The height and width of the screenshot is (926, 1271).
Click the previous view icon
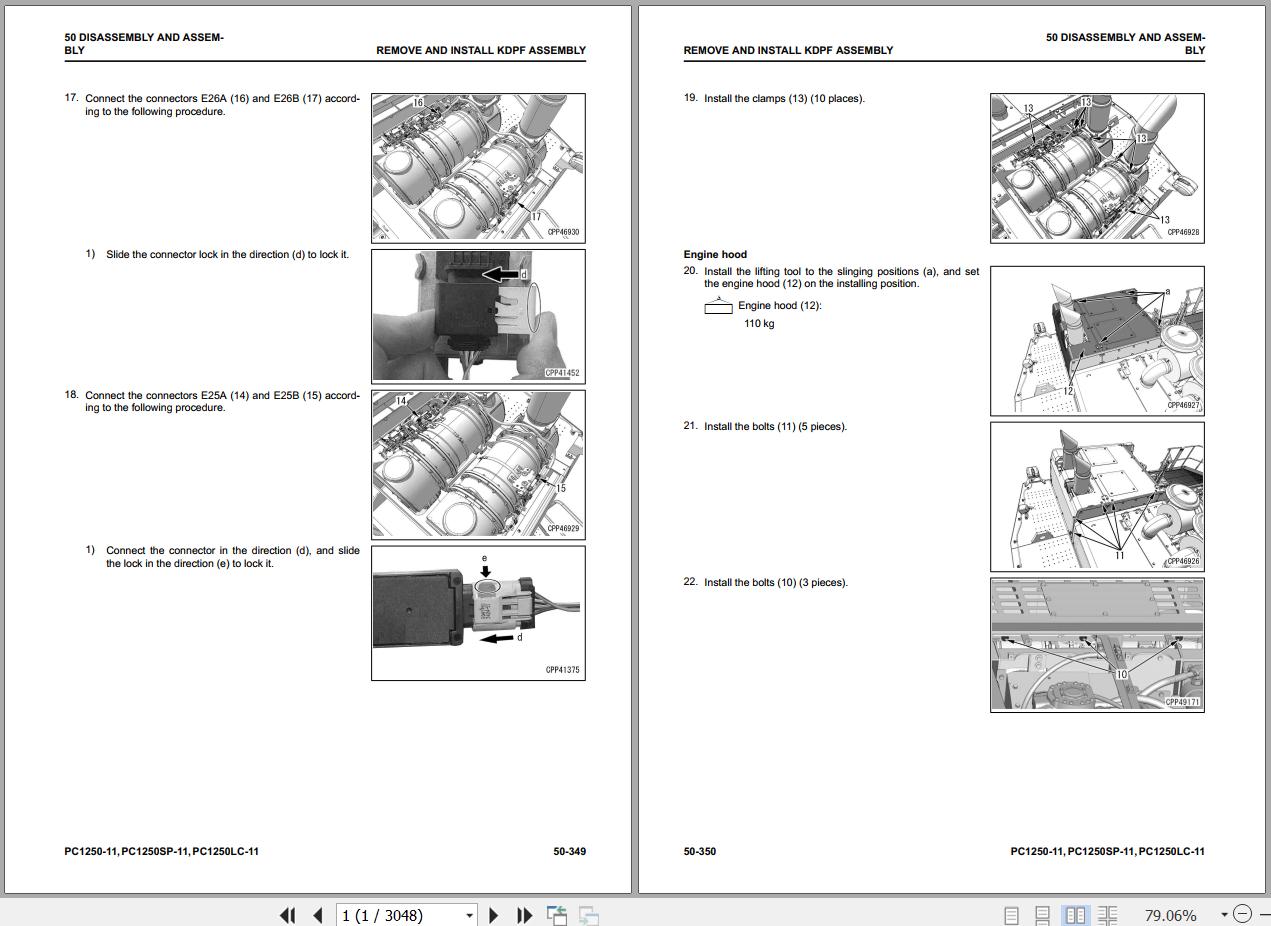[x=557, y=914]
